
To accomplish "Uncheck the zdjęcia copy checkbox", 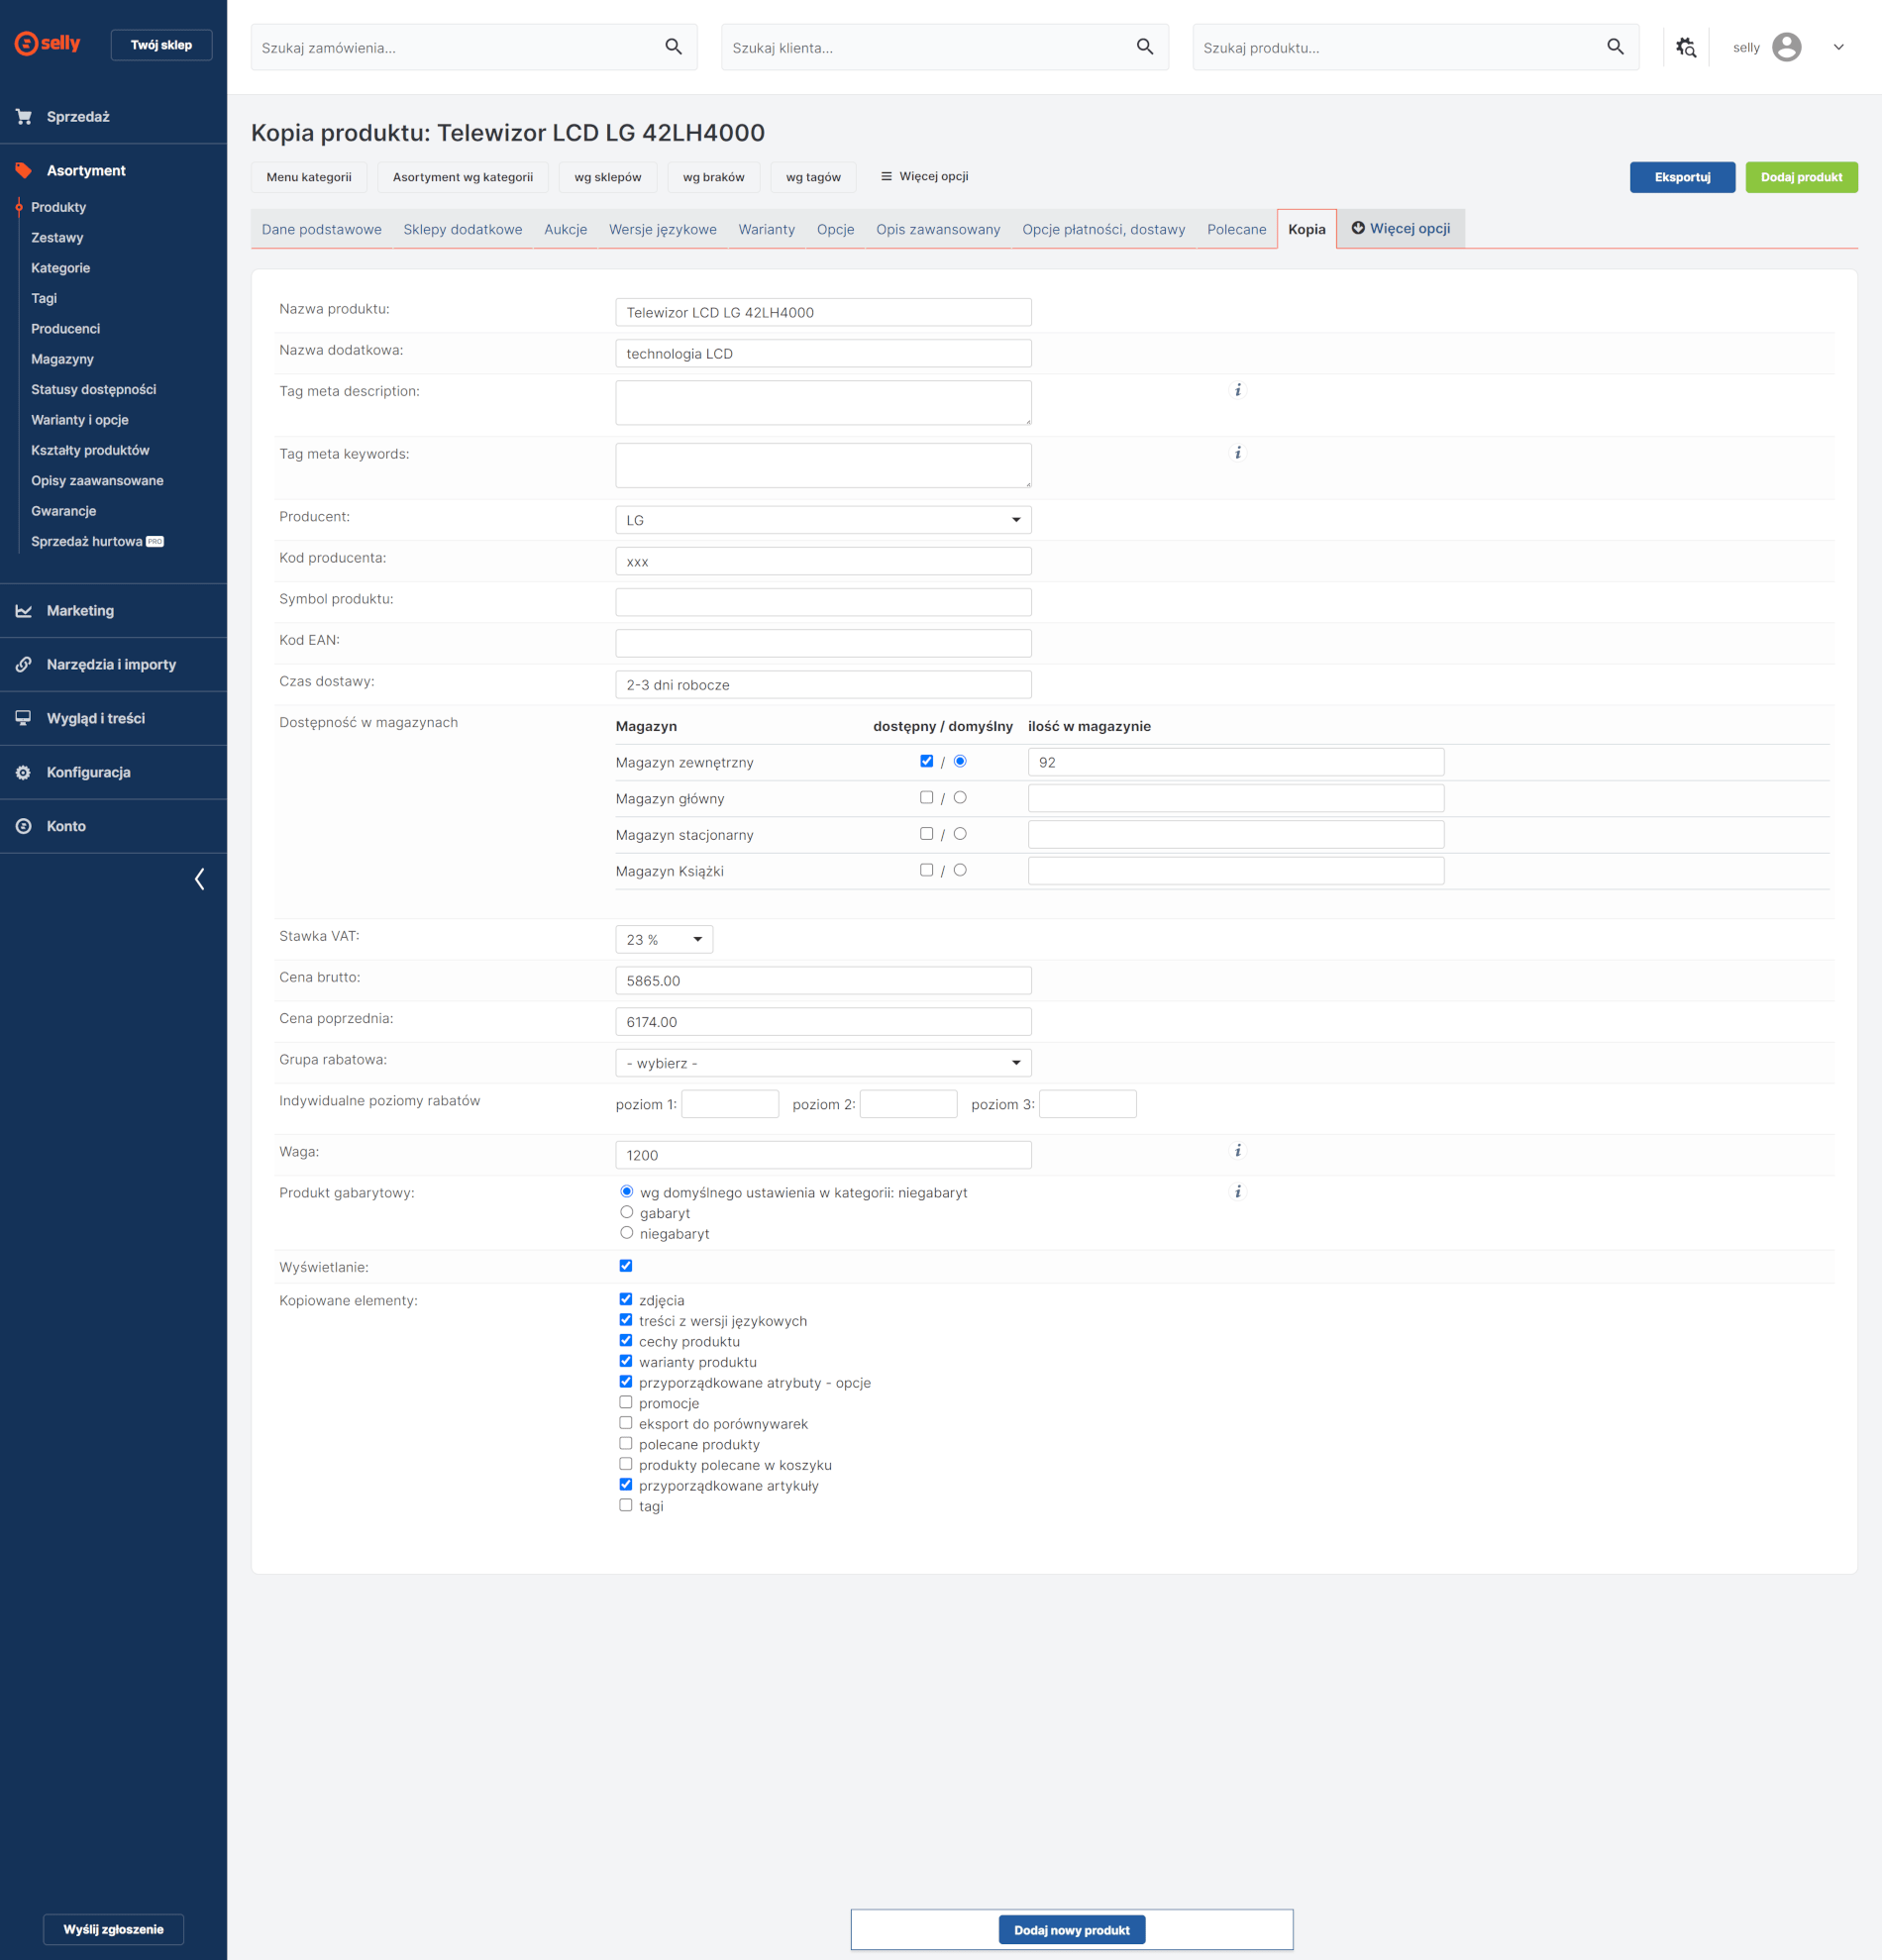I will tap(626, 1299).
